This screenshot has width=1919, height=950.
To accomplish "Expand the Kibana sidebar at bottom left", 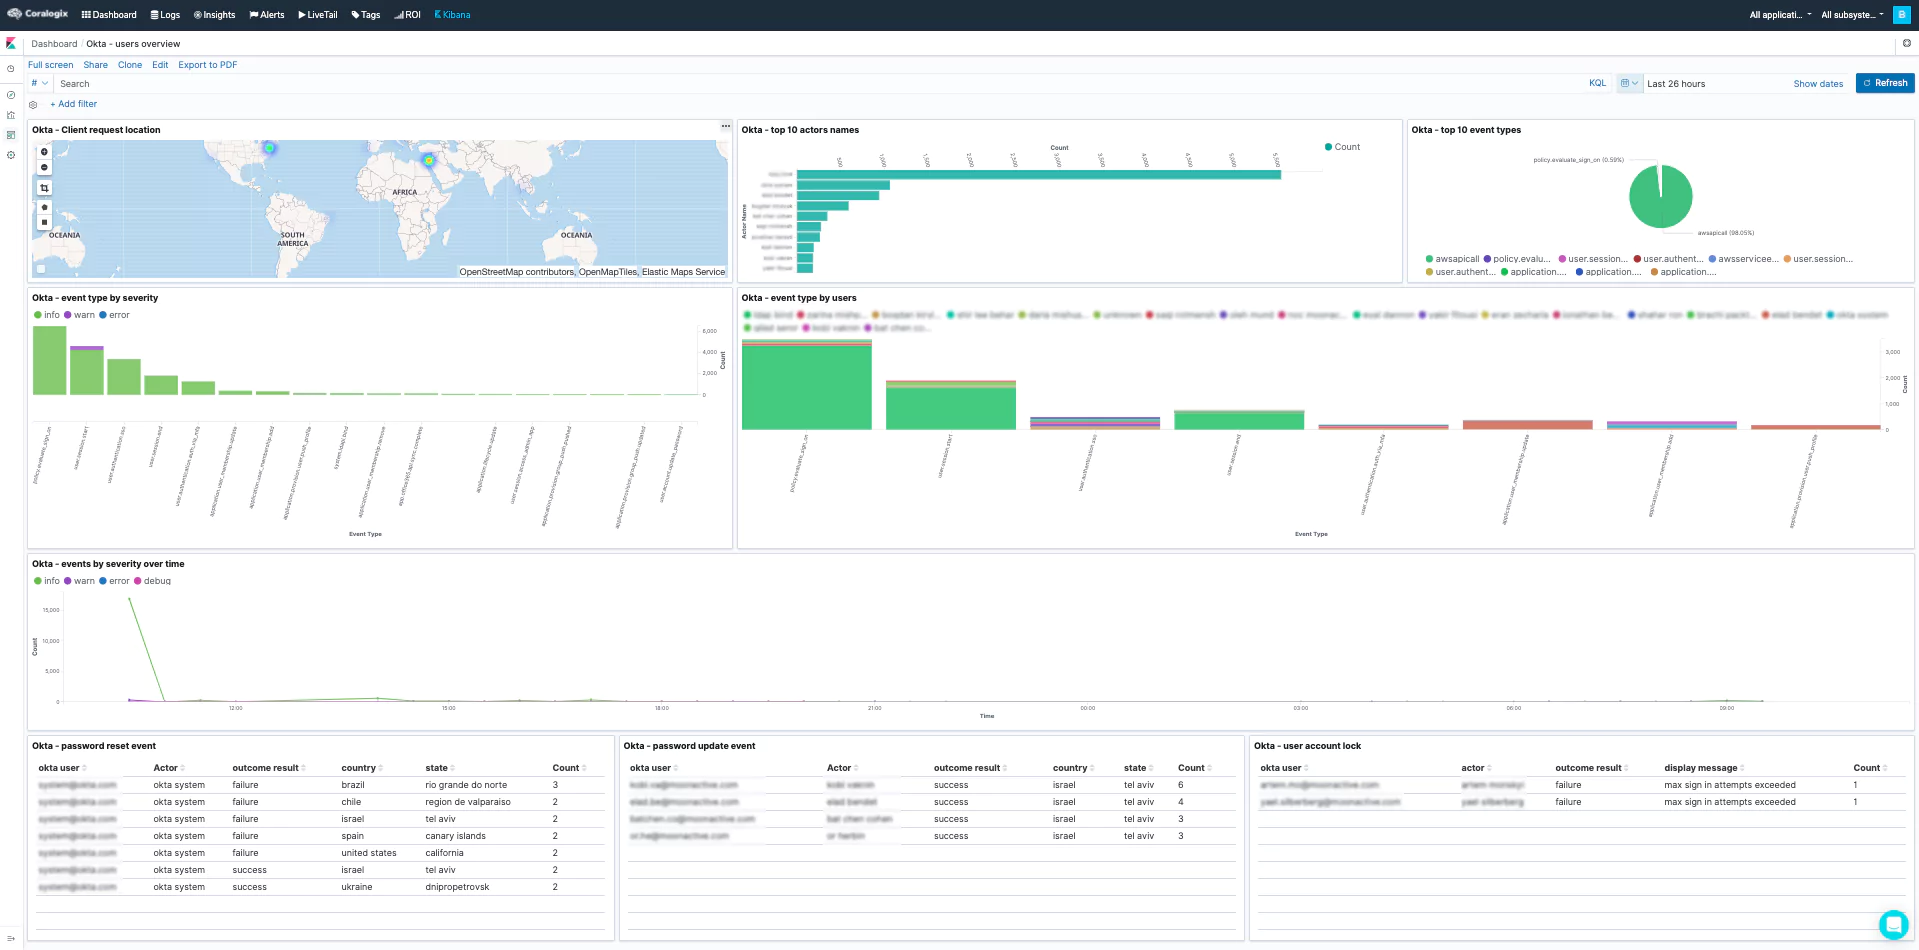I will pos(11,938).
